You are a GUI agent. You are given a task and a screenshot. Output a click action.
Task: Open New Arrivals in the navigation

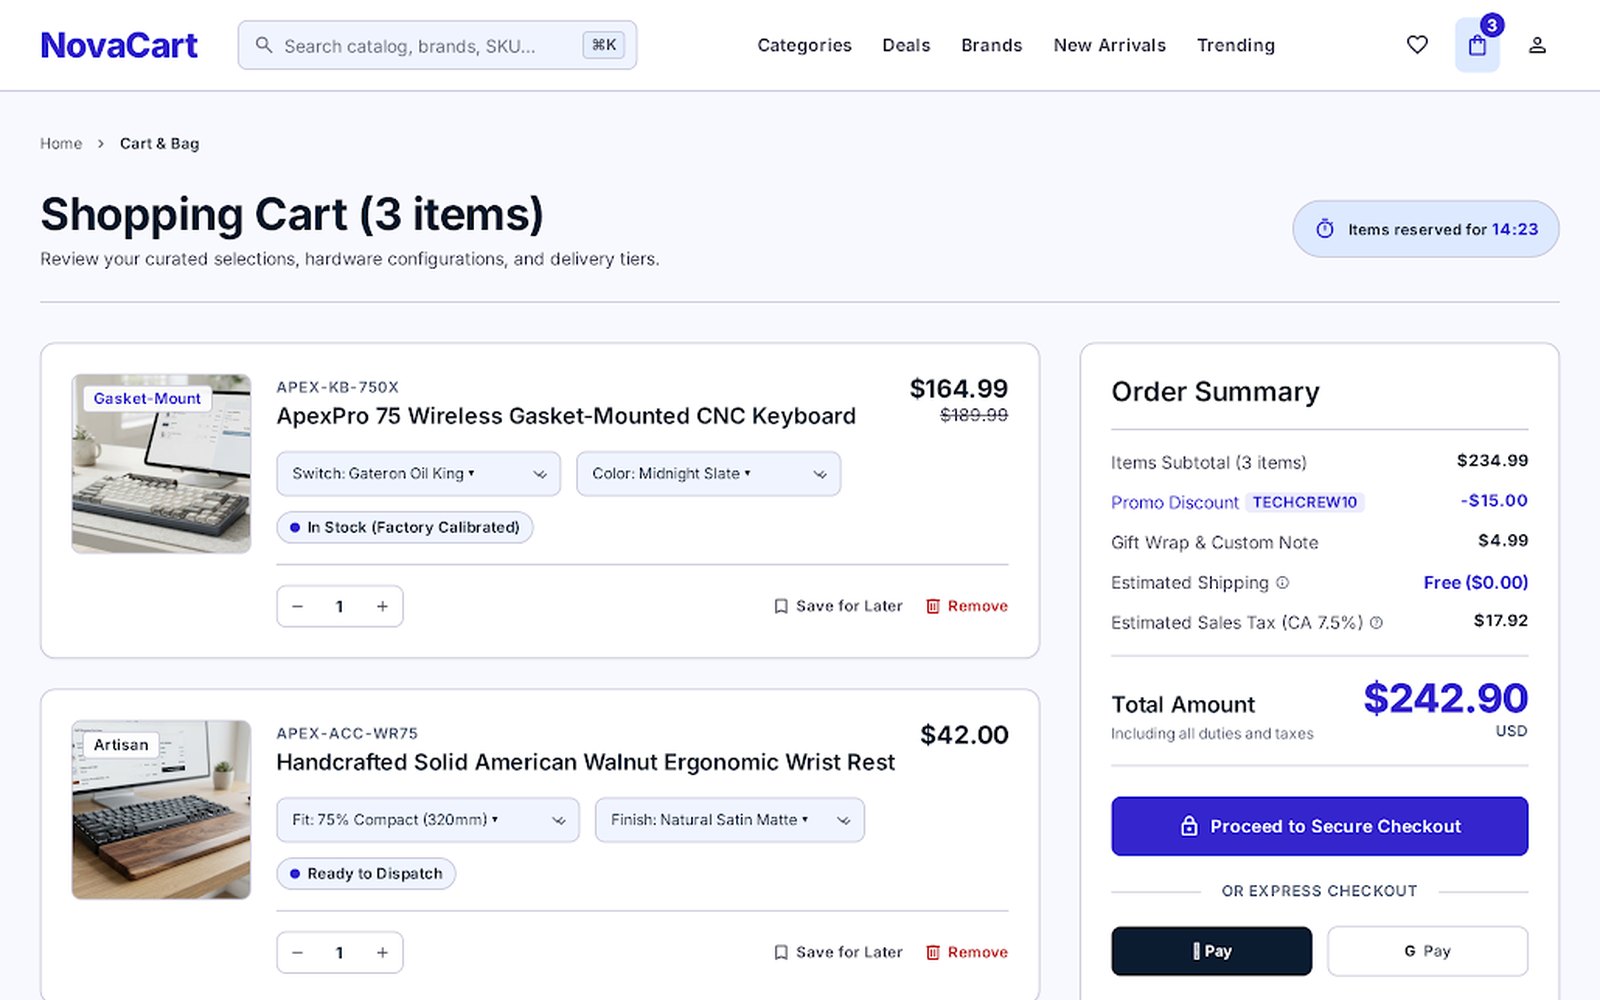click(x=1109, y=45)
